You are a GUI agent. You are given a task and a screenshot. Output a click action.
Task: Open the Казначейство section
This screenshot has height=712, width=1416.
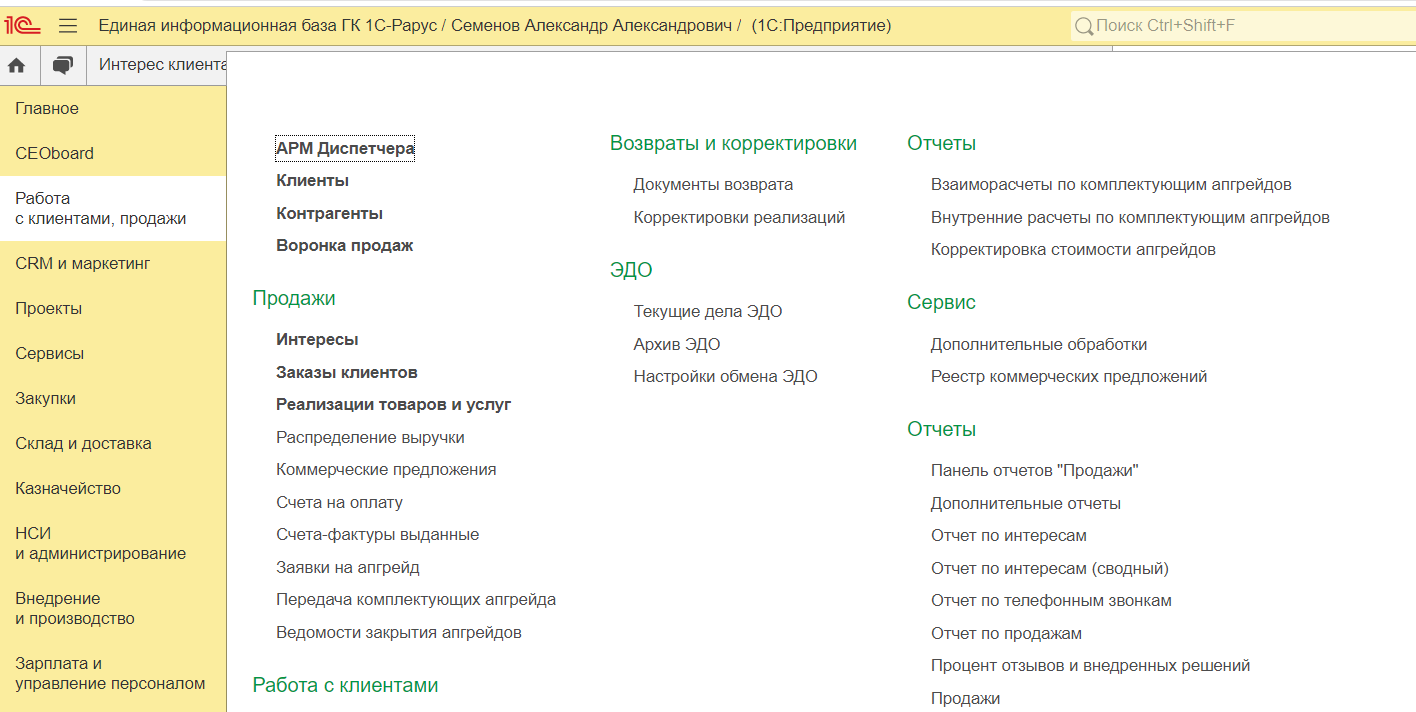coord(113,488)
